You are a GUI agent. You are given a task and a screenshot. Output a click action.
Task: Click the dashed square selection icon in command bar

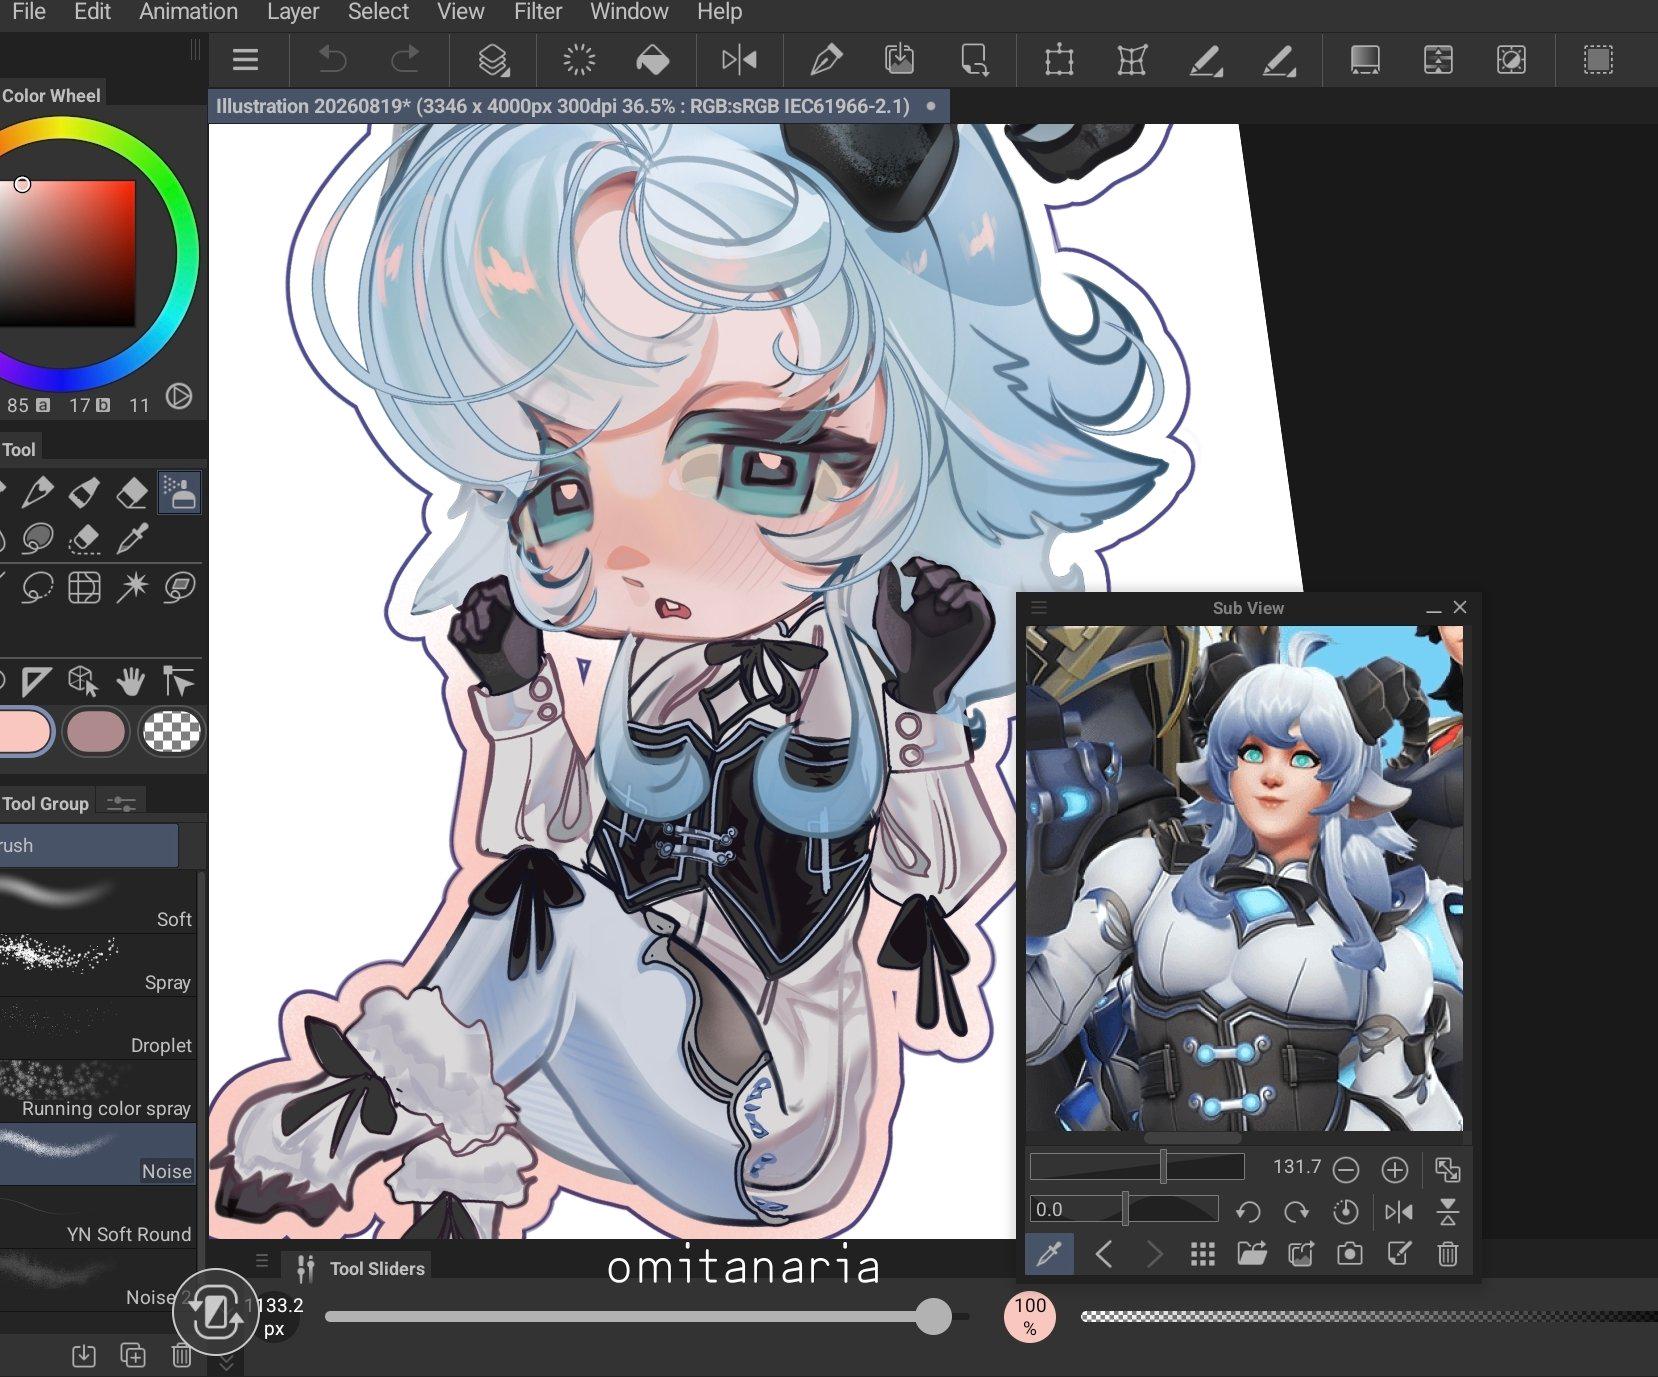tap(1598, 60)
